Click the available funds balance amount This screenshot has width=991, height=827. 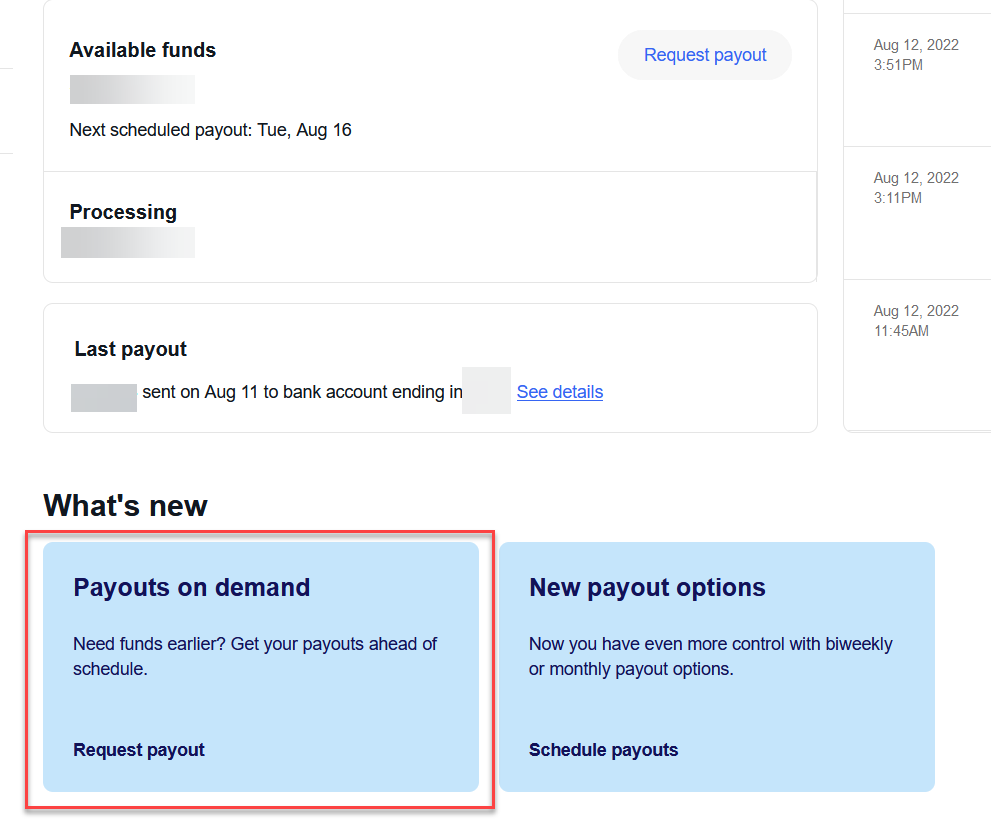132,89
